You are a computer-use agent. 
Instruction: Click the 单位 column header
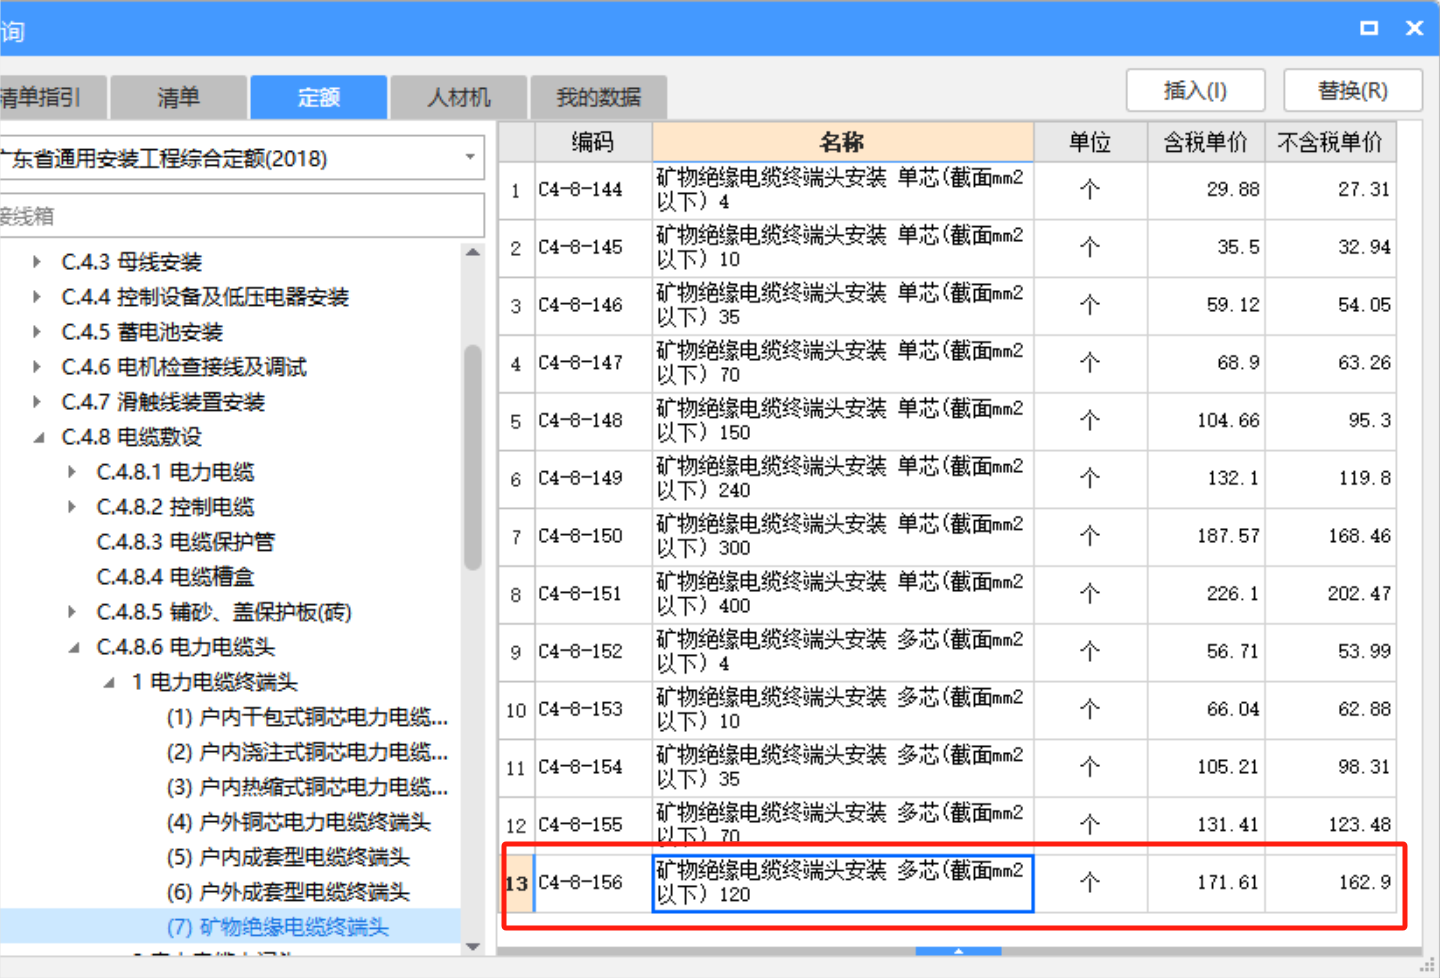coord(1090,142)
